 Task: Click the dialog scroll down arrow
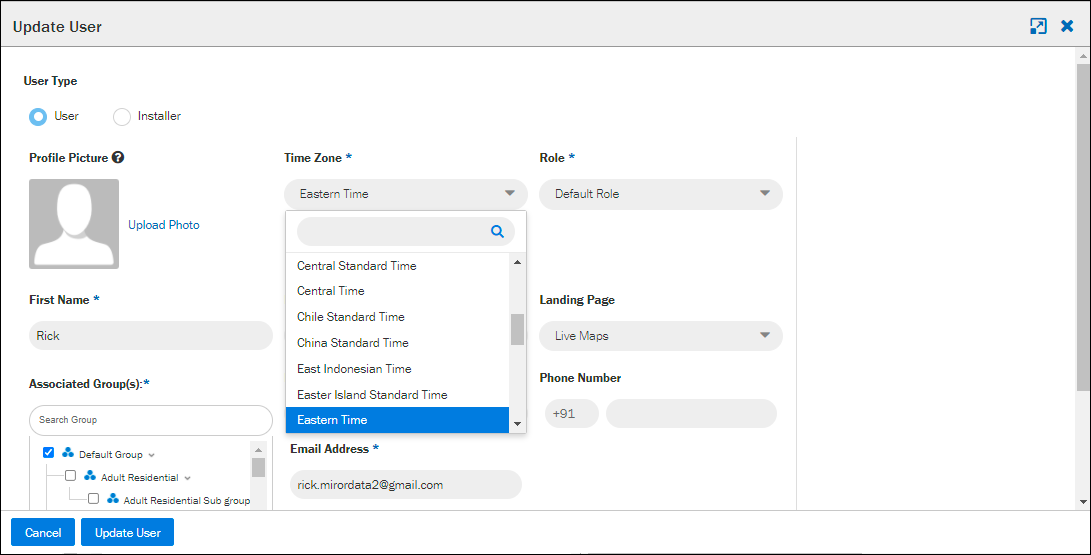click(x=1083, y=501)
